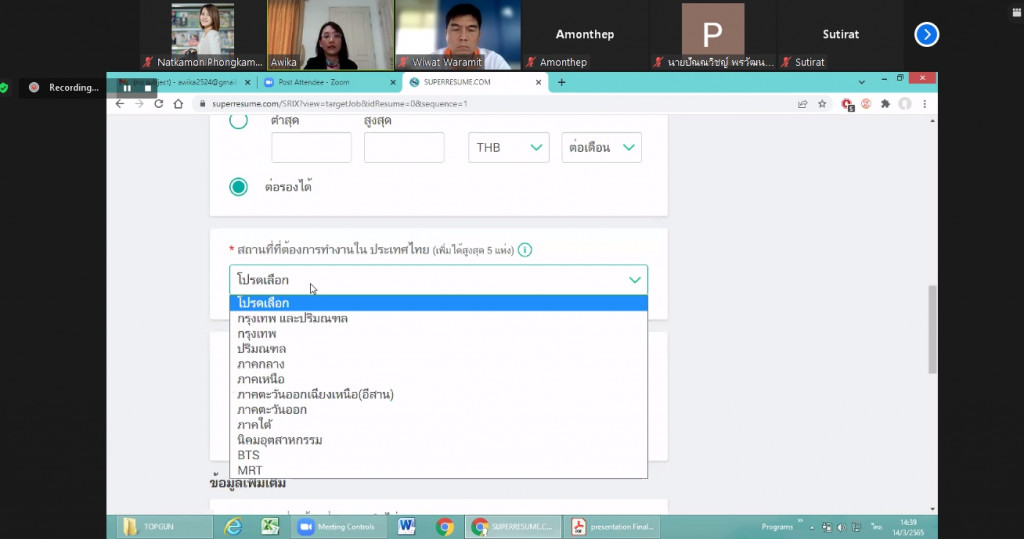1024x539 pixels.
Task: Bookmark this page with the star icon
Action: 823,103
